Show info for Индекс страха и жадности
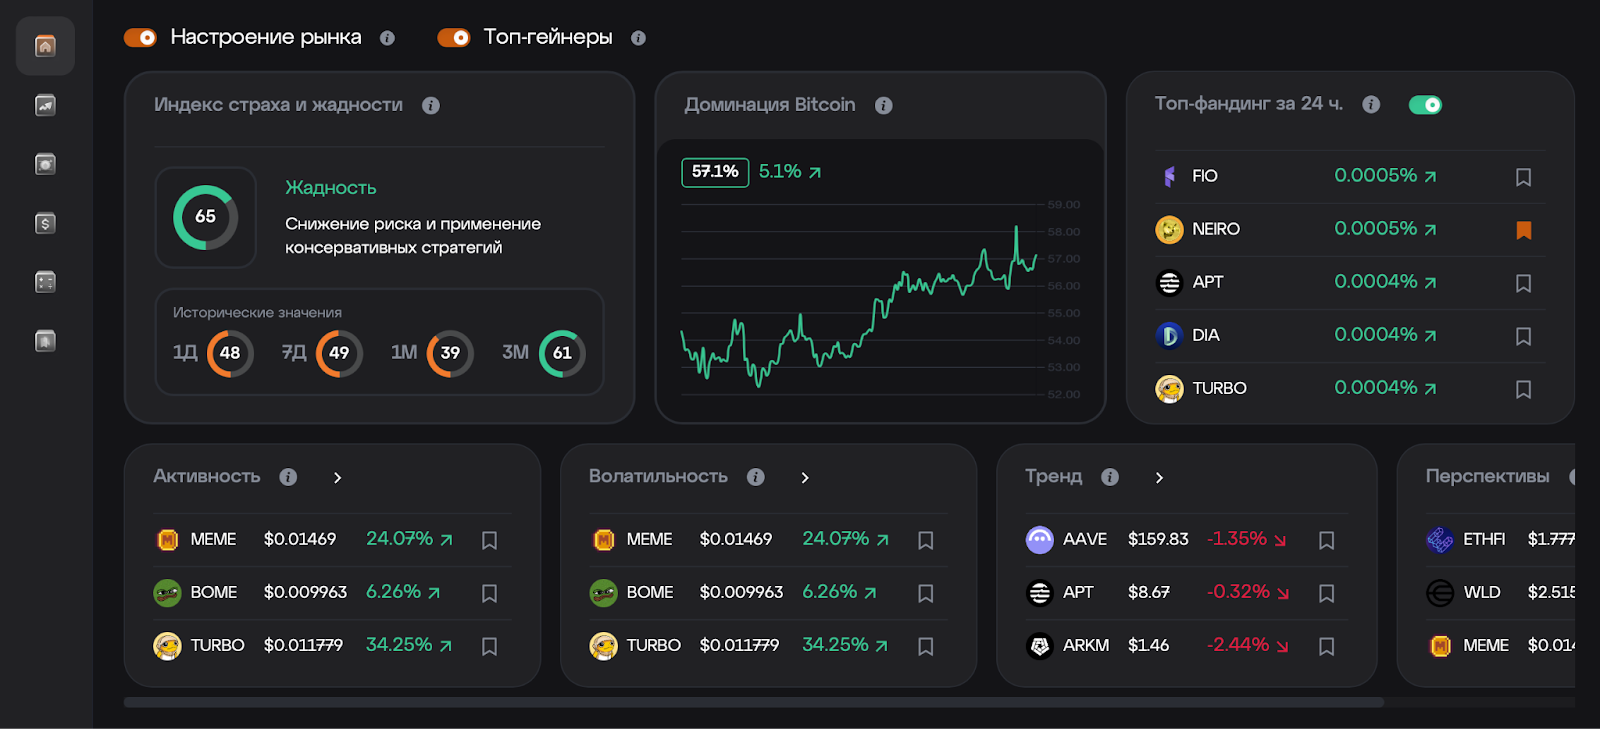 click(431, 105)
